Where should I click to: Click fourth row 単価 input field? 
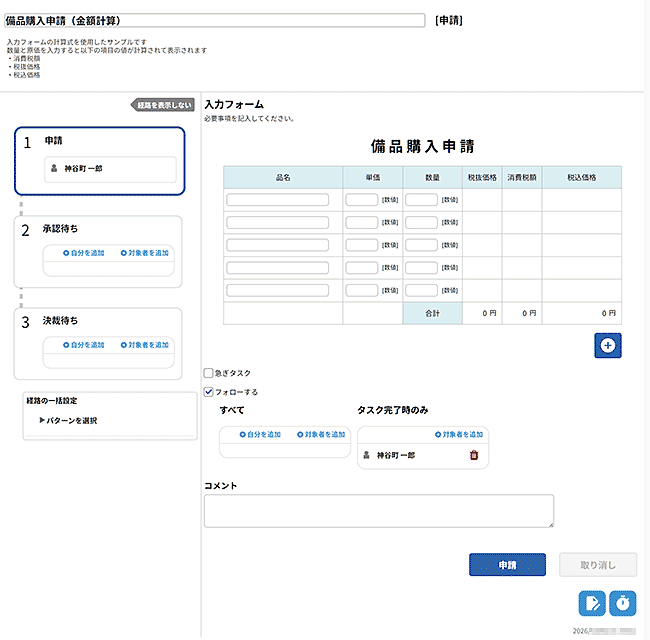(362, 268)
